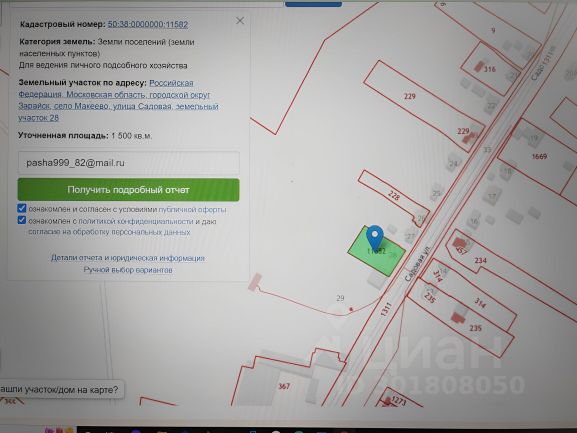Open the parcel address link
This screenshot has height=433, width=577.
[118, 100]
